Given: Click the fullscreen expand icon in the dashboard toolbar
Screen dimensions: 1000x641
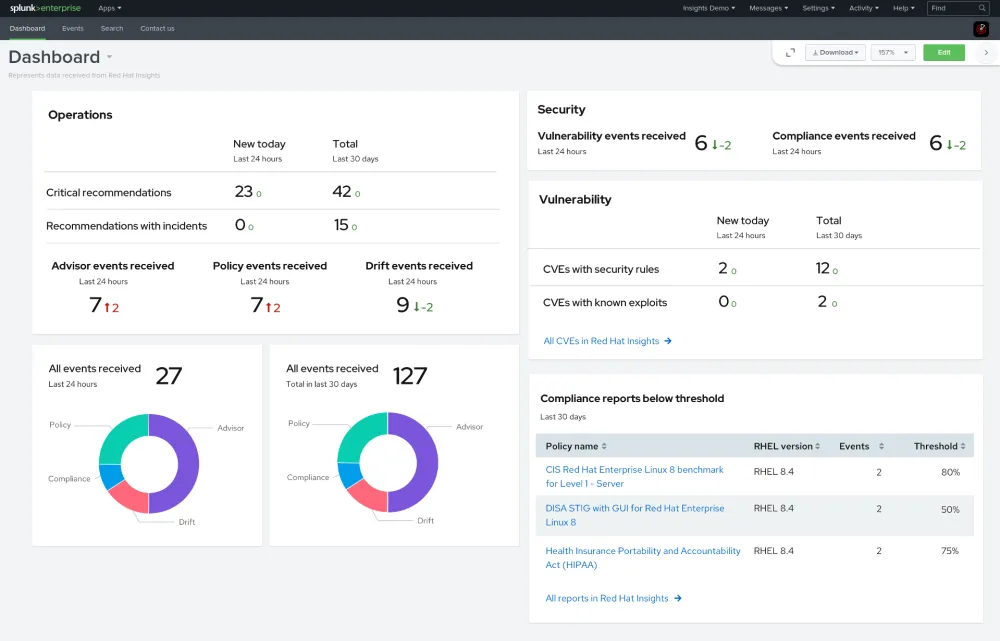Looking at the screenshot, I should [x=791, y=51].
